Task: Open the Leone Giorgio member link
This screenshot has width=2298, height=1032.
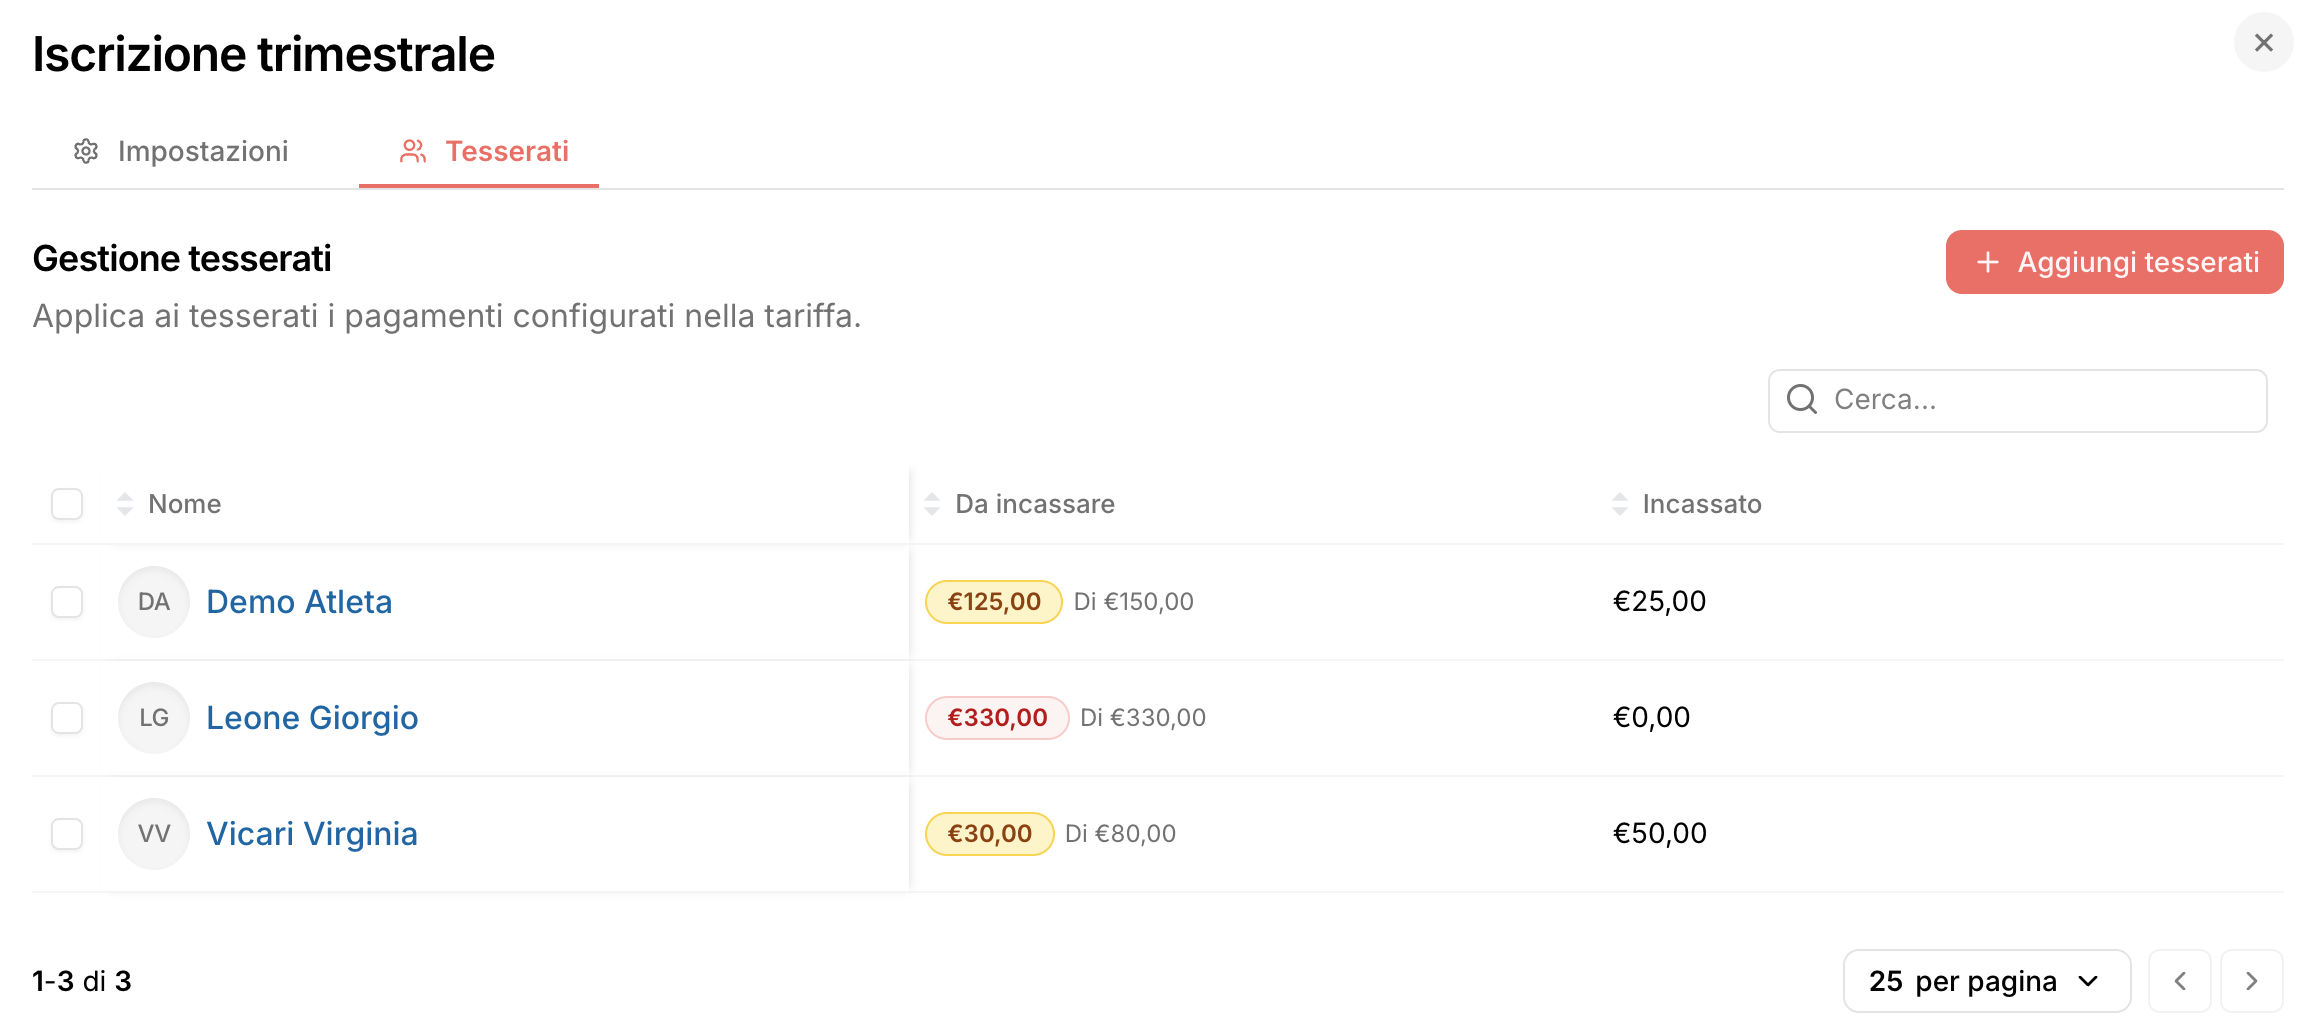Action: point(312,718)
